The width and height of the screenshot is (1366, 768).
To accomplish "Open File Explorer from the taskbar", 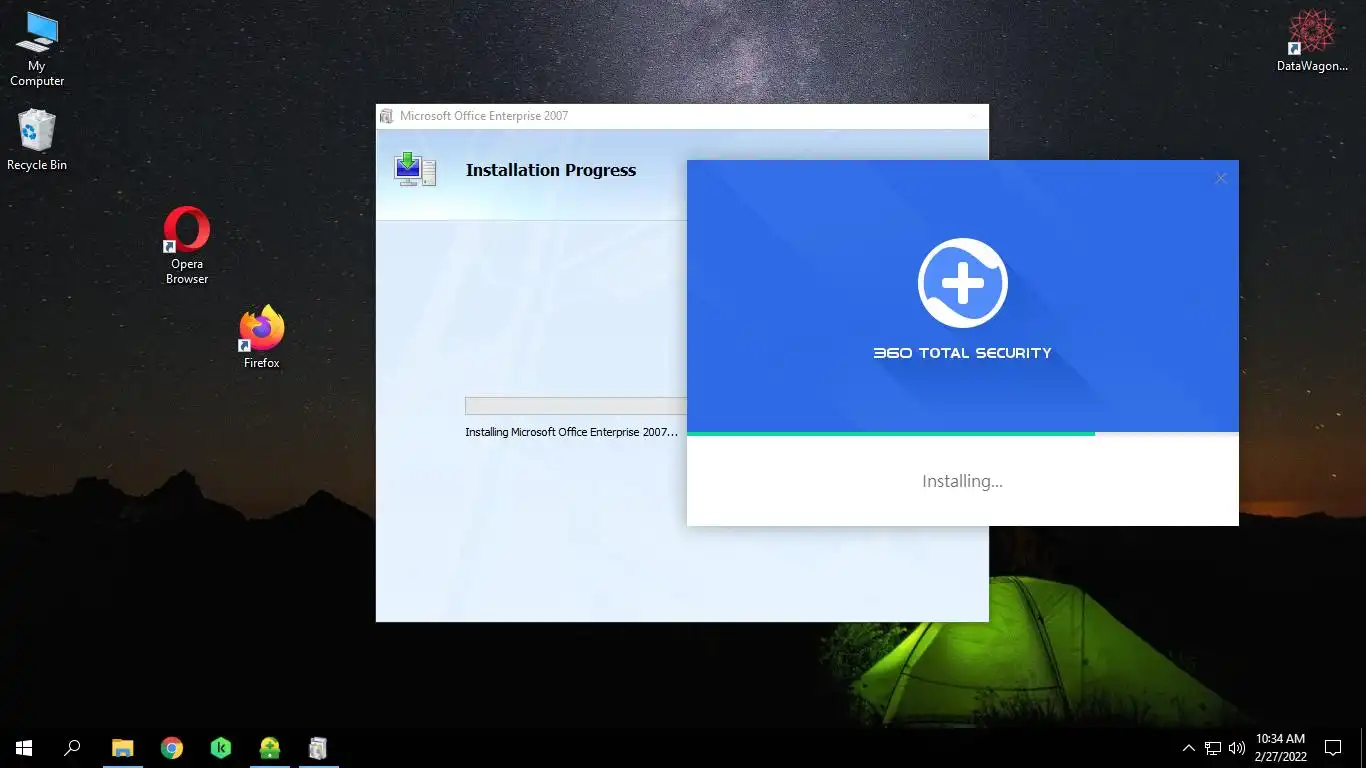I will click(122, 747).
